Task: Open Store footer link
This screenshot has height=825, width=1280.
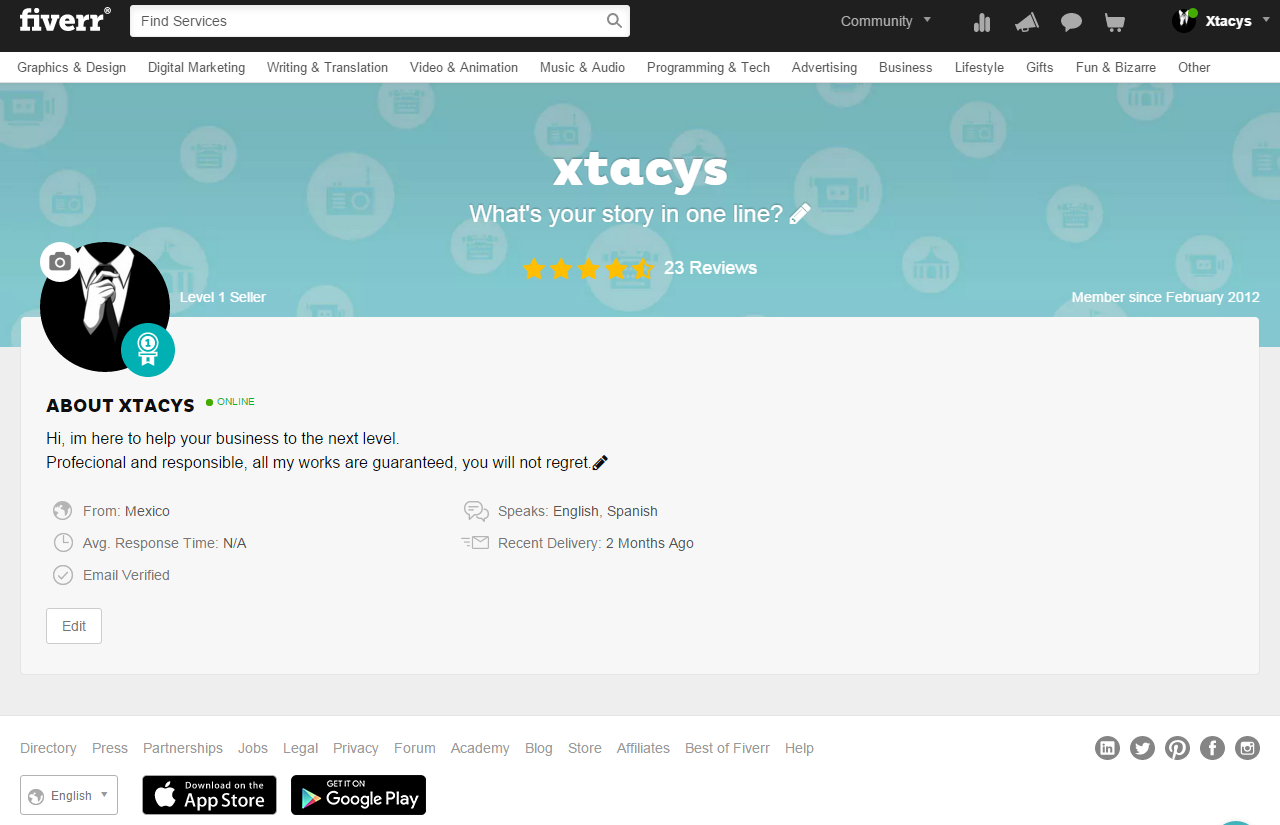Action: pyautogui.click(x=585, y=748)
